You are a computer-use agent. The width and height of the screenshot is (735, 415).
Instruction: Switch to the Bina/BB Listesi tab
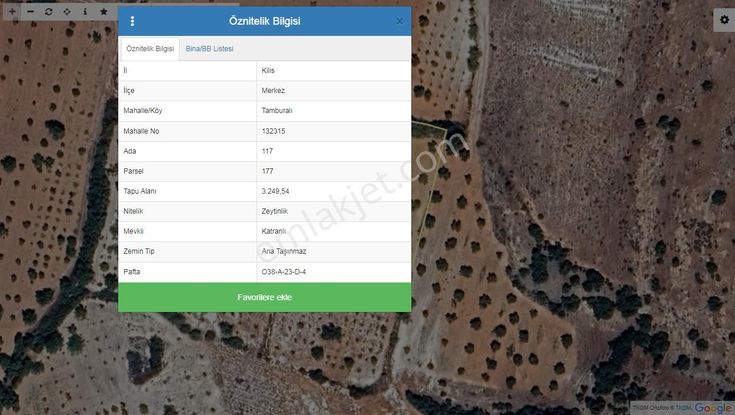point(210,49)
